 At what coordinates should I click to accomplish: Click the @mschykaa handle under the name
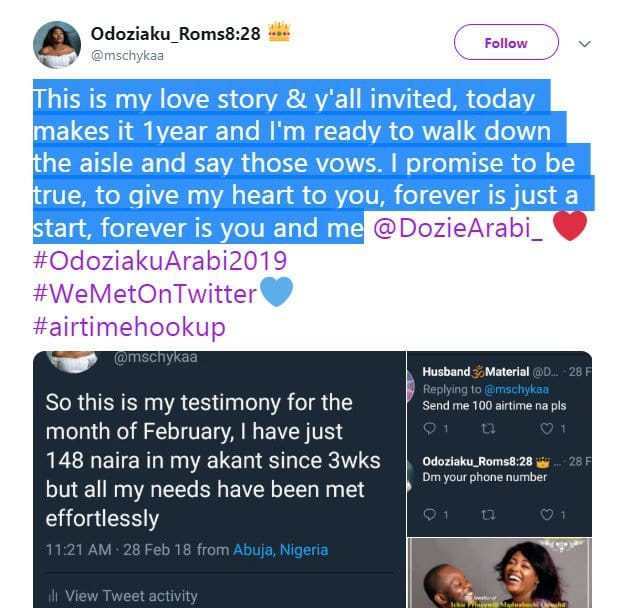[127, 55]
